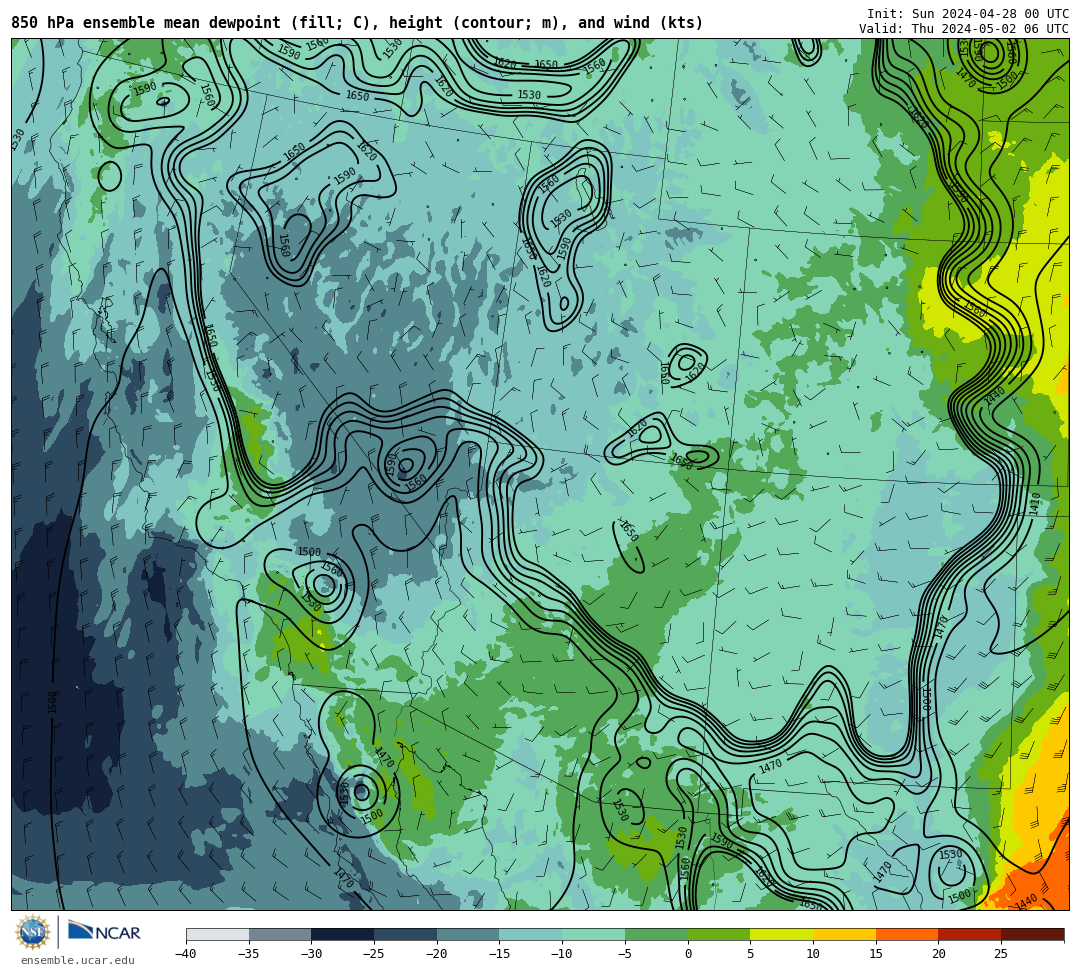
Task: Click the 5 colorbar tick label
Action: click(x=751, y=954)
